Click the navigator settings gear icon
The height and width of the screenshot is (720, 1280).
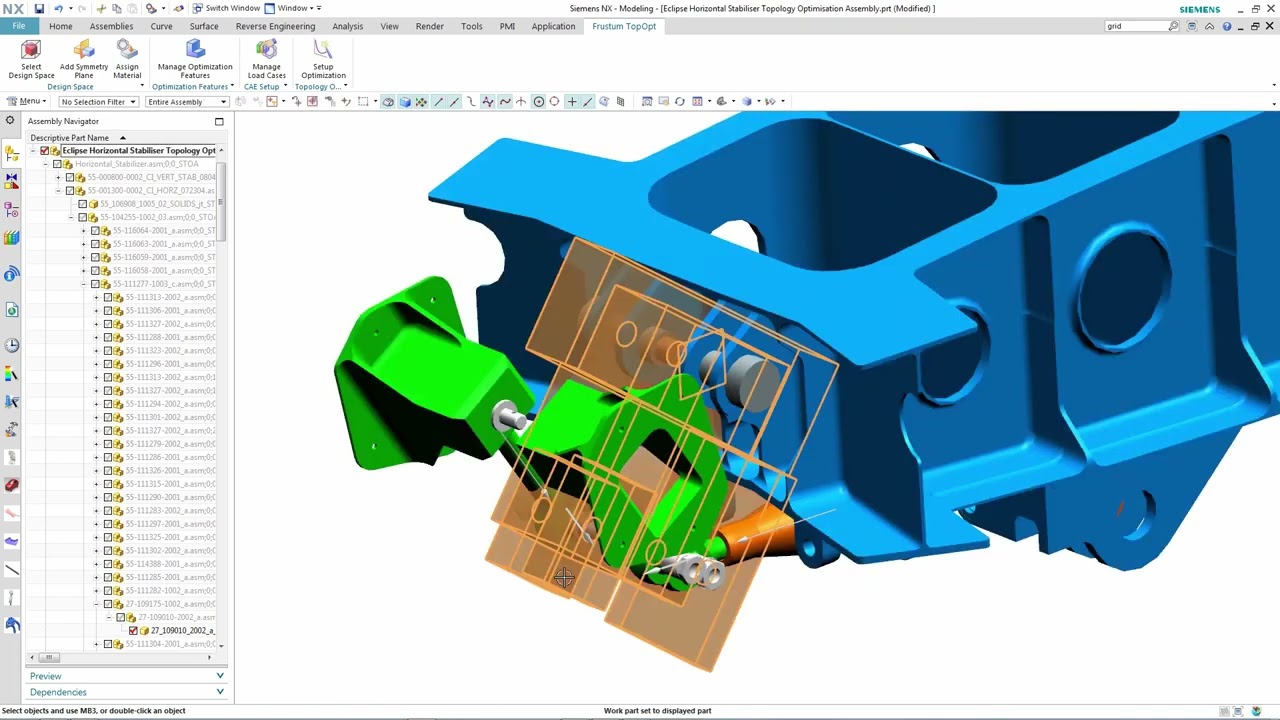coord(10,121)
